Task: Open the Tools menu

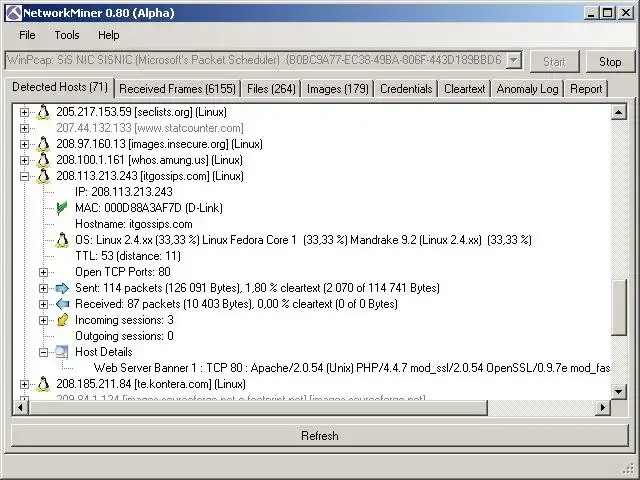Action: pos(67,35)
